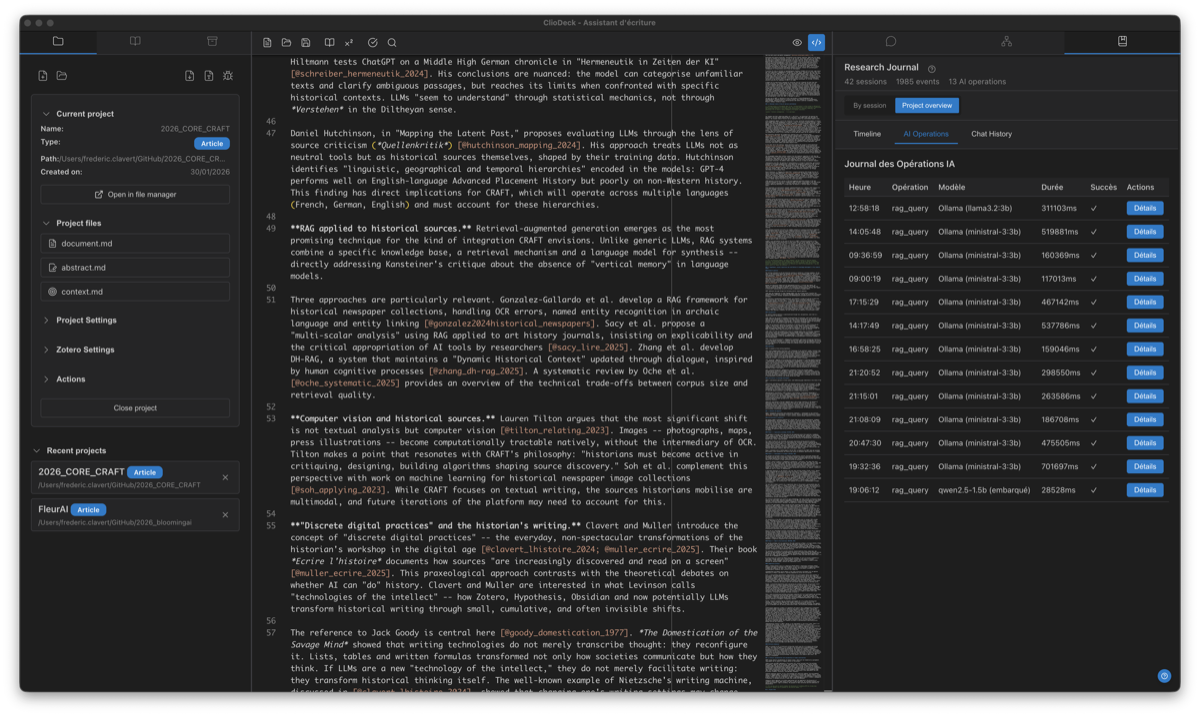The width and height of the screenshot is (1200, 716).
Task: Toggle the preview eye icon
Action: 797,43
